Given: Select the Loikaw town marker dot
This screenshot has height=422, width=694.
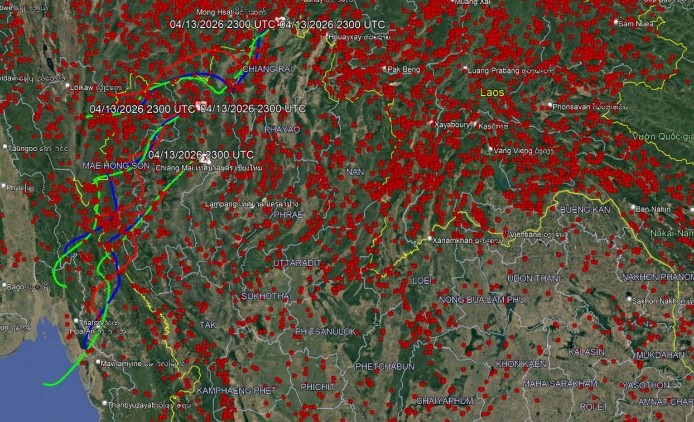Looking at the screenshot, I should (67, 86).
